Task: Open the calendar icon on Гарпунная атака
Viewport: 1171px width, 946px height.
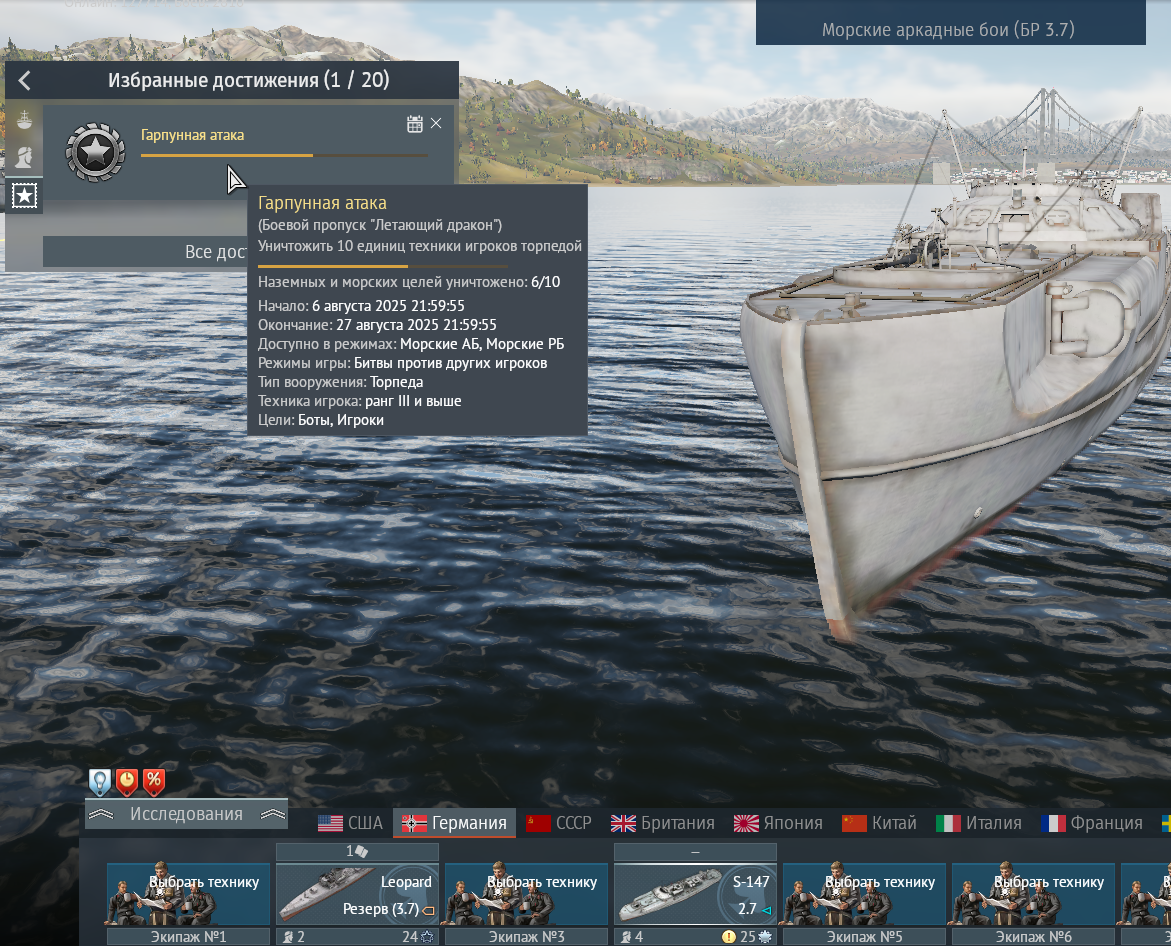Action: click(x=414, y=124)
